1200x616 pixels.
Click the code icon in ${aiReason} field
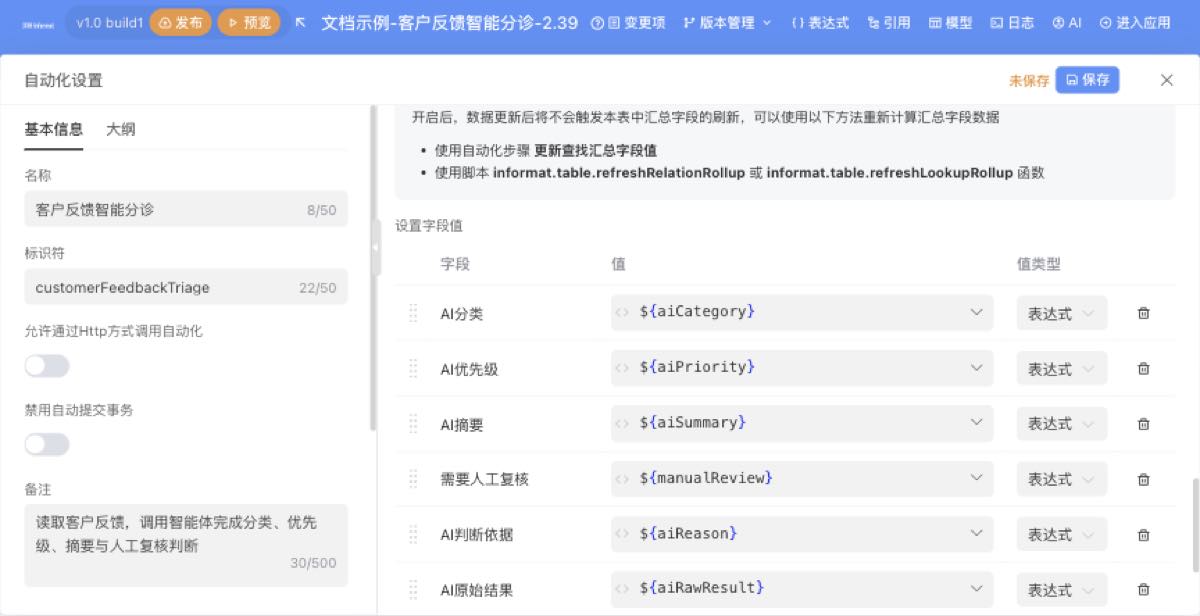622,534
